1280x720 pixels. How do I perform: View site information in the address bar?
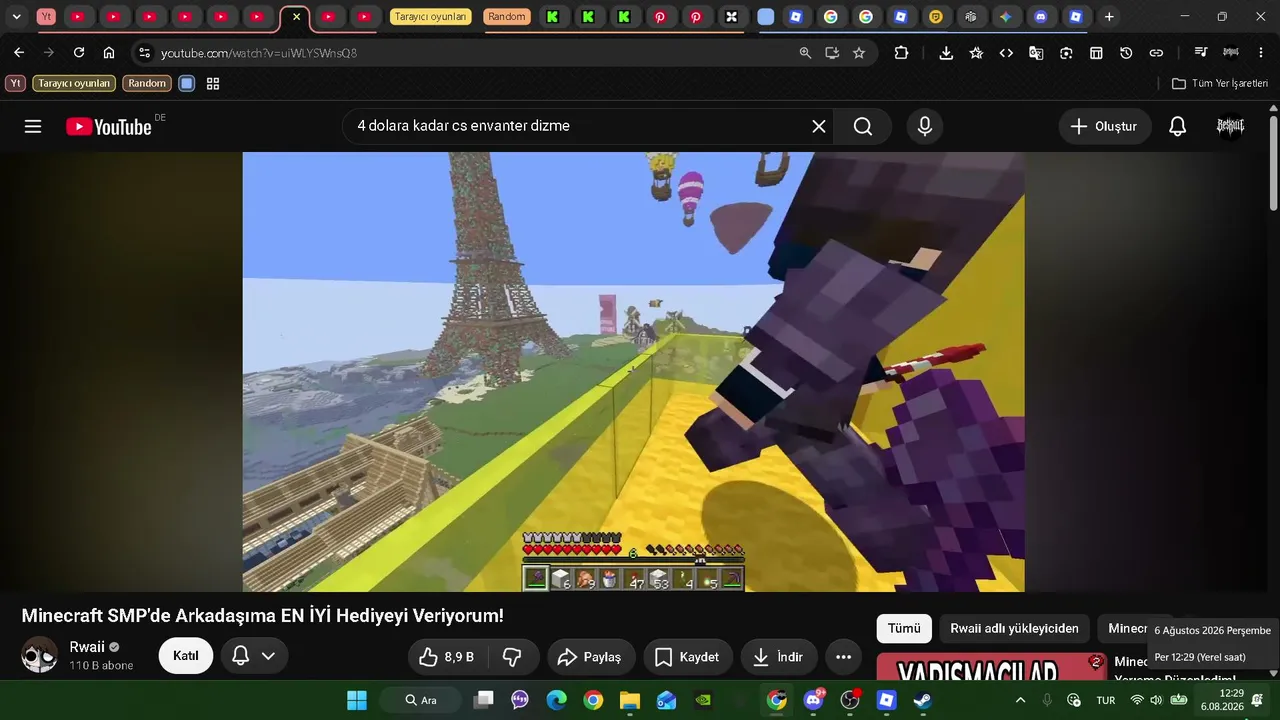click(x=144, y=53)
